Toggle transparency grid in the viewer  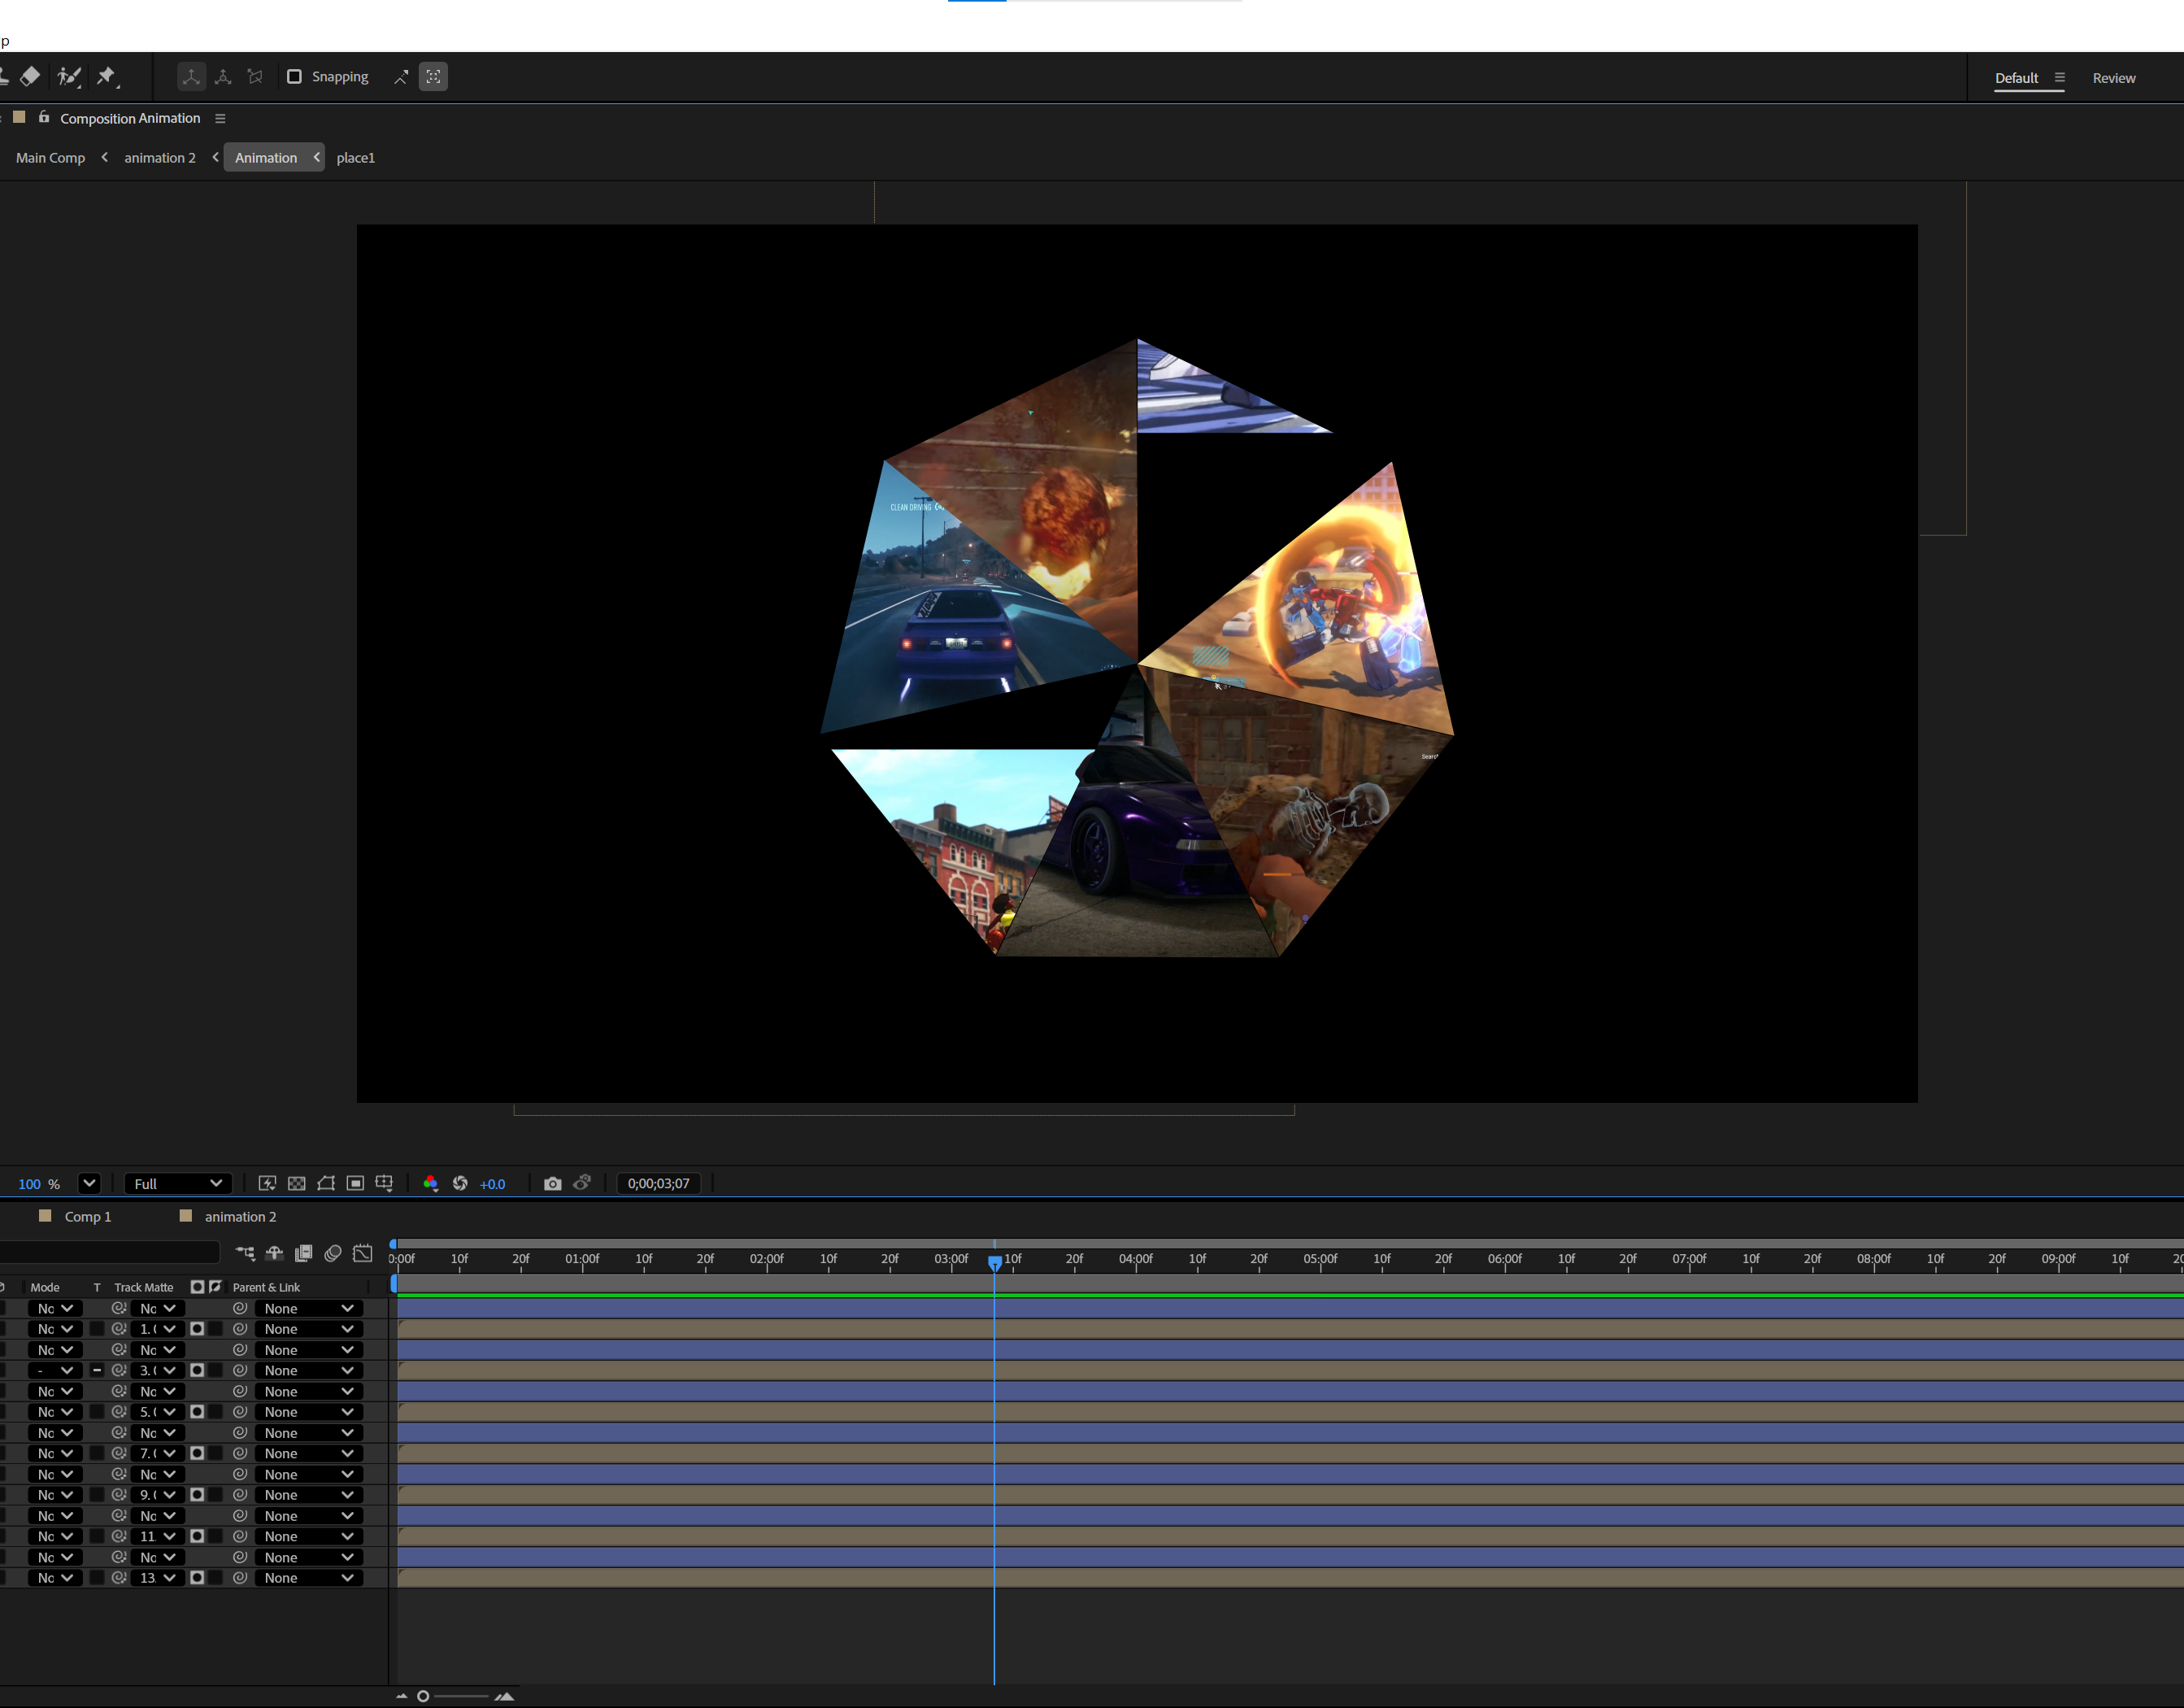tap(297, 1183)
